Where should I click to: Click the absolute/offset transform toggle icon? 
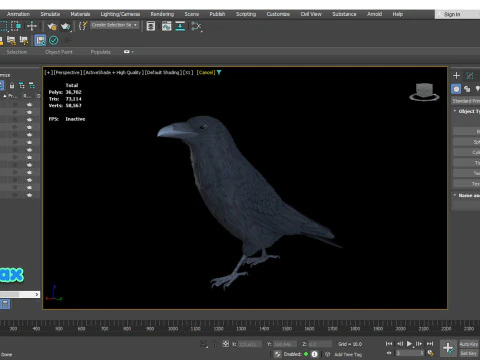click(x=226, y=344)
